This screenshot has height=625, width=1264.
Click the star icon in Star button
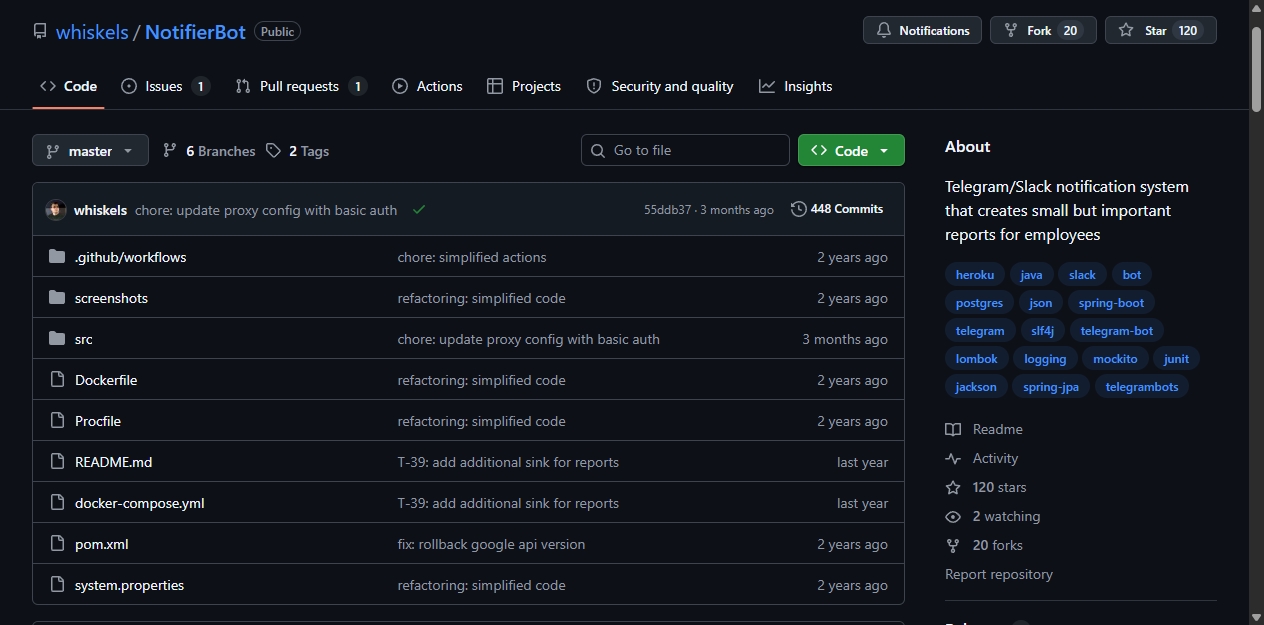point(1126,31)
